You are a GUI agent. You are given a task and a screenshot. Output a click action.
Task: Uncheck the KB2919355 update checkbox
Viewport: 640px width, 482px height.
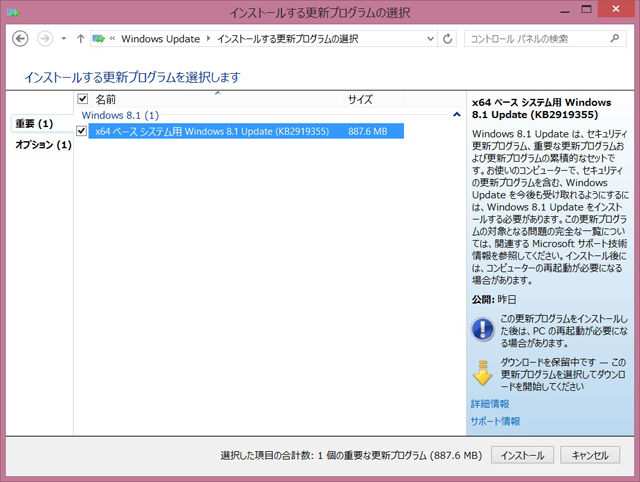pyautogui.click(x=82, y=131)
